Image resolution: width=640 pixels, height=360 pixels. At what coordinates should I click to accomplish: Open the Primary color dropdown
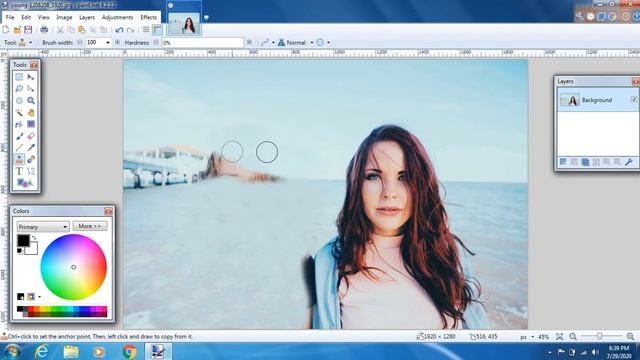43,227
